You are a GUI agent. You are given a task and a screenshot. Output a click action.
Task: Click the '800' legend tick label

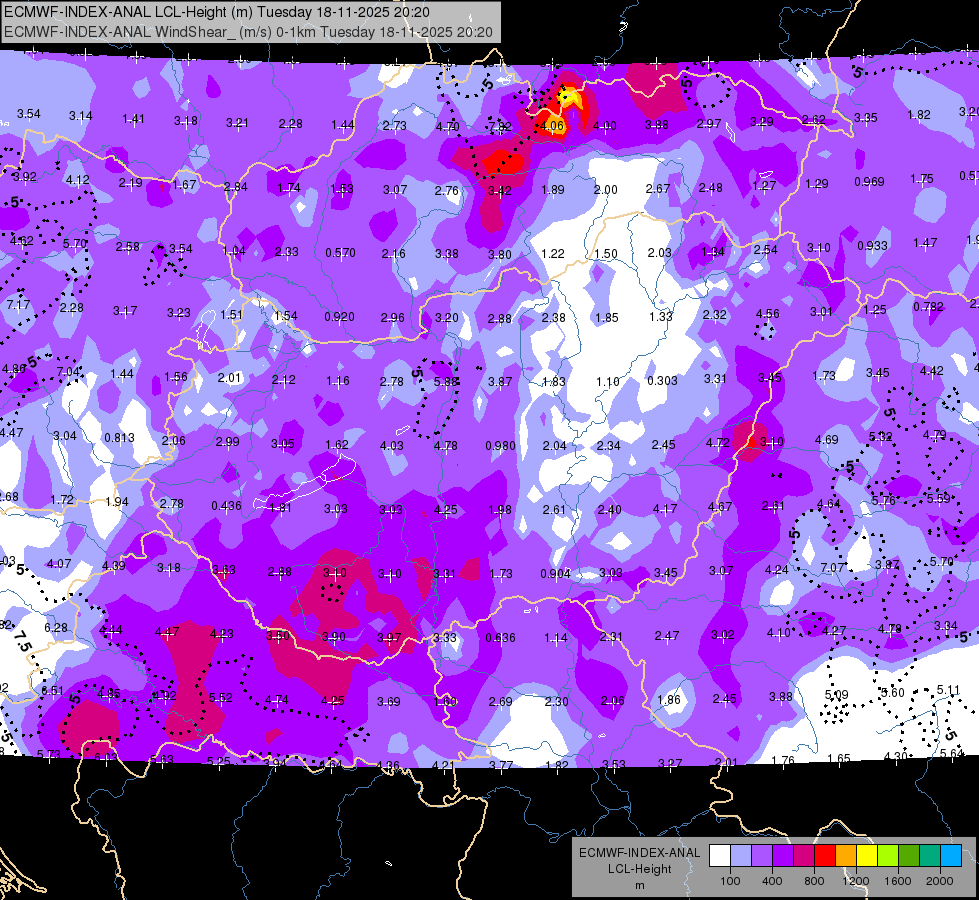click(814, 881)
